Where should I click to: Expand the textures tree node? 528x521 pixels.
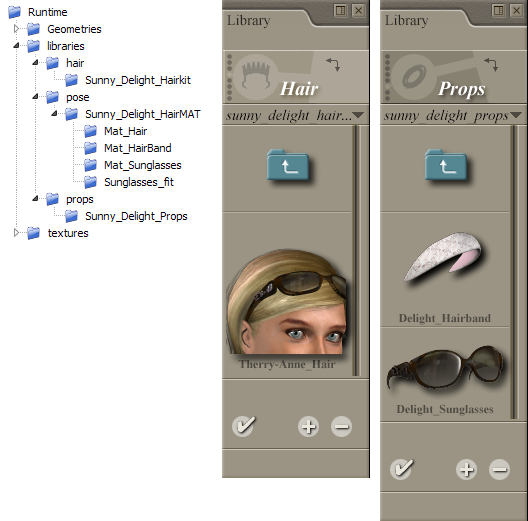16,233
